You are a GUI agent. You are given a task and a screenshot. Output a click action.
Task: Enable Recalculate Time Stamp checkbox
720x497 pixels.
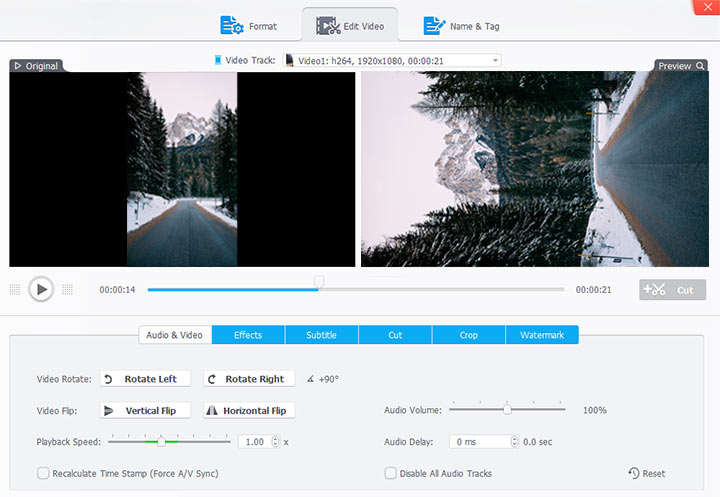(43, 473)
